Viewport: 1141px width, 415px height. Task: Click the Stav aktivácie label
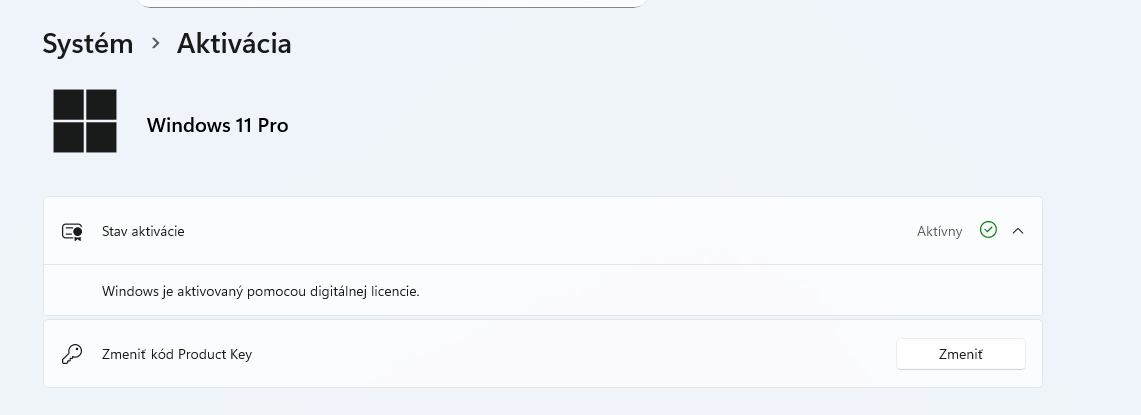coord(143,231)
